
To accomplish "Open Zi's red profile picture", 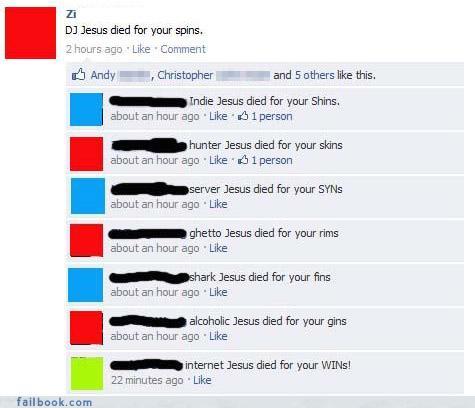I will click(30, 33).
